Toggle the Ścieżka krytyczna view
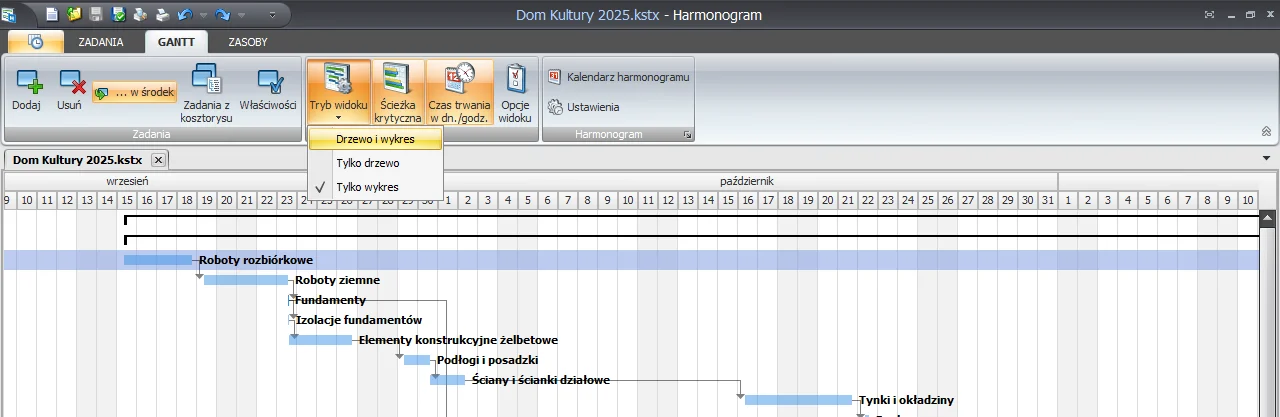The image size is (1280, 417). pyautogui.click(x=398, y=92)
